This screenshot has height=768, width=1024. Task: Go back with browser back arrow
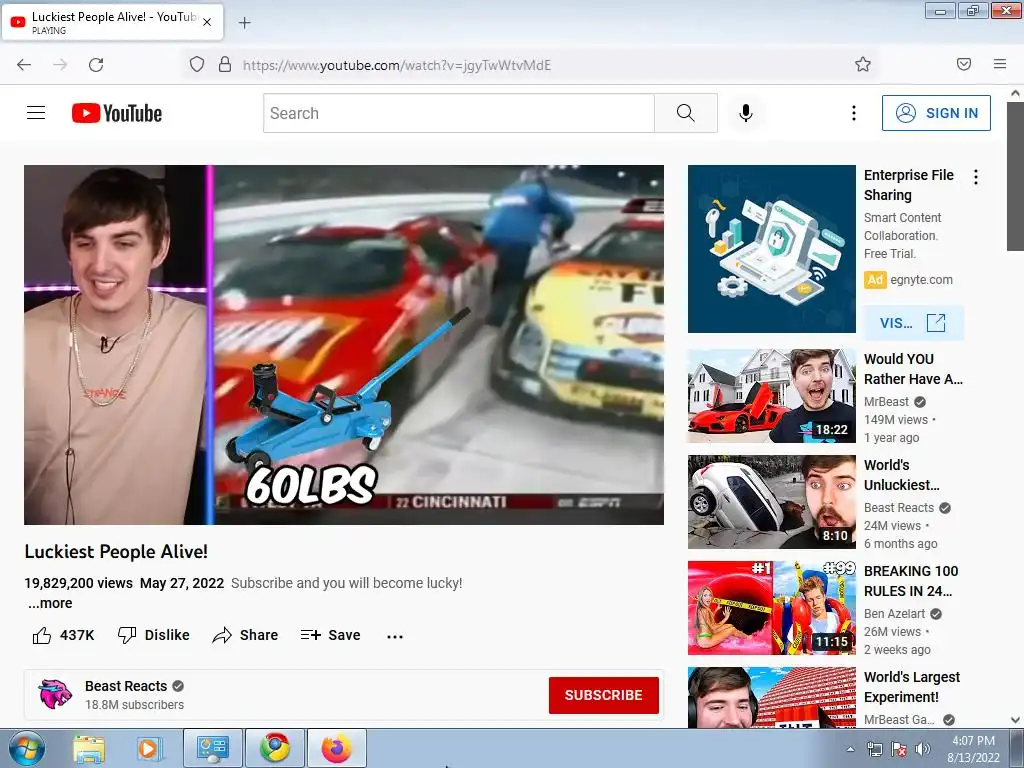click(24, 65)
